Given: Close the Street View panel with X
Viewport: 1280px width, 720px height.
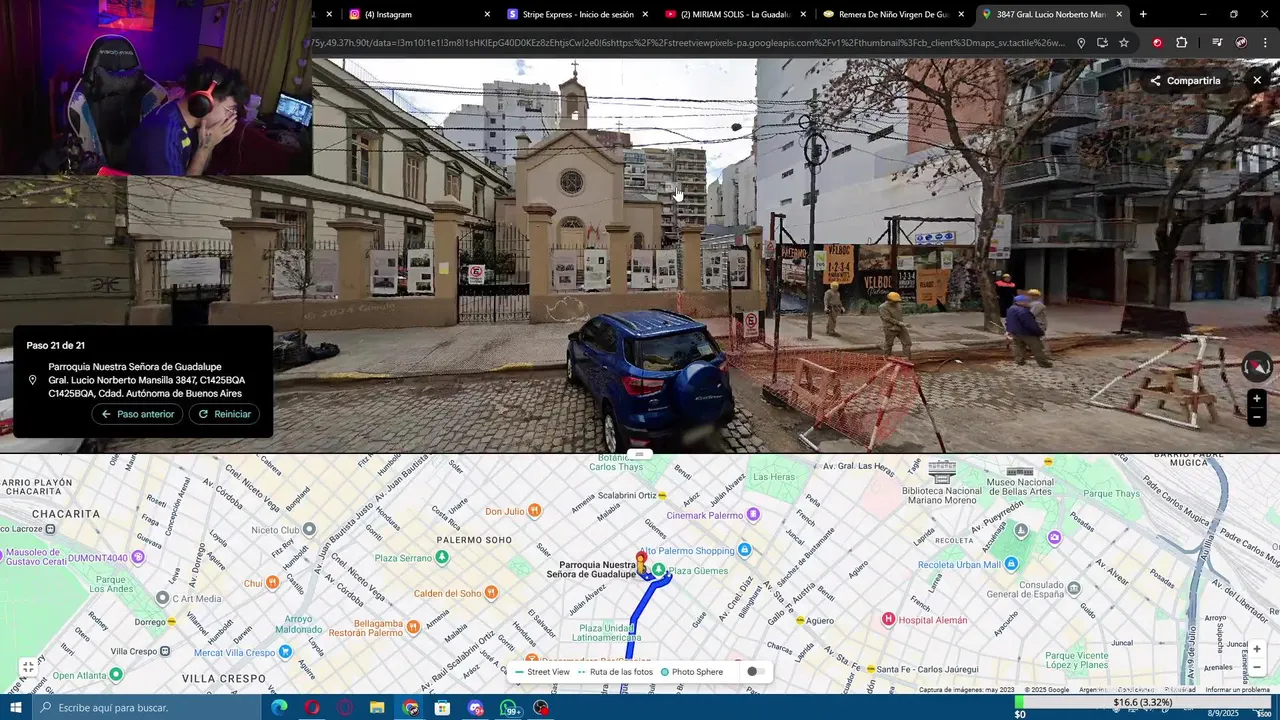Looking at the screenshot, I should point(1257,81).
